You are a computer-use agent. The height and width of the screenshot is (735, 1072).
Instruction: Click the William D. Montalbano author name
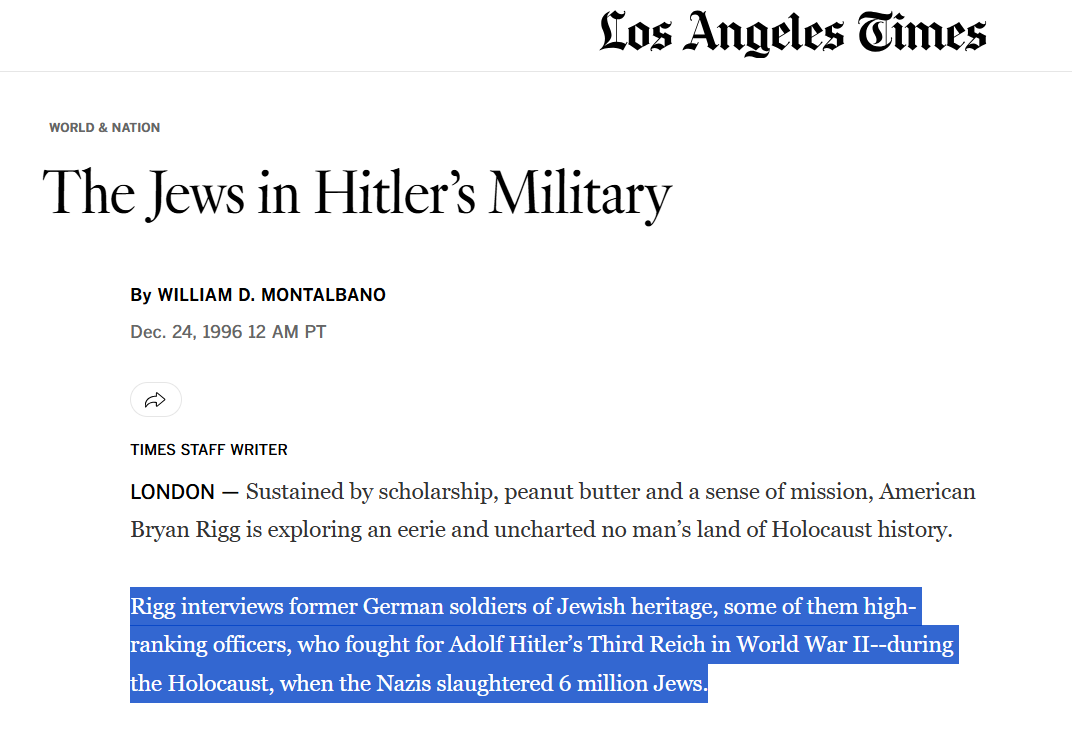coord(271,295)
